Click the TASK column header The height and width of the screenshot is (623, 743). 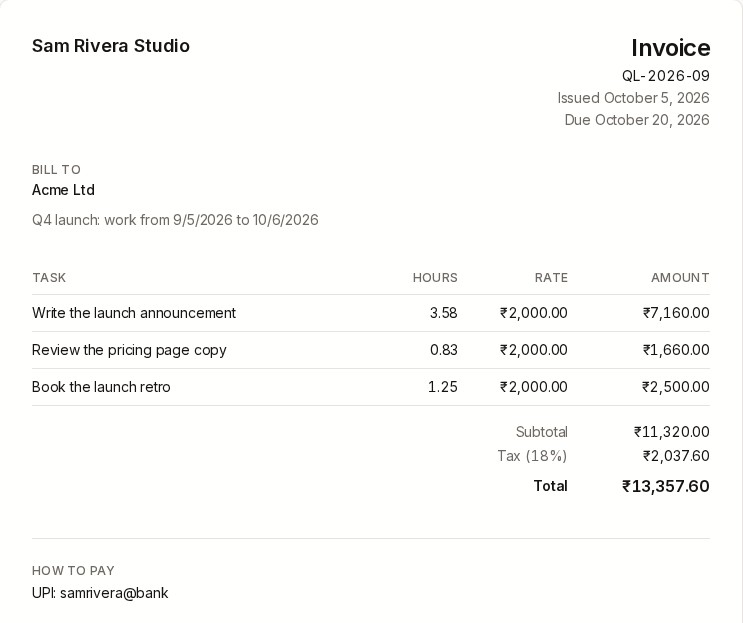[49, 278]
